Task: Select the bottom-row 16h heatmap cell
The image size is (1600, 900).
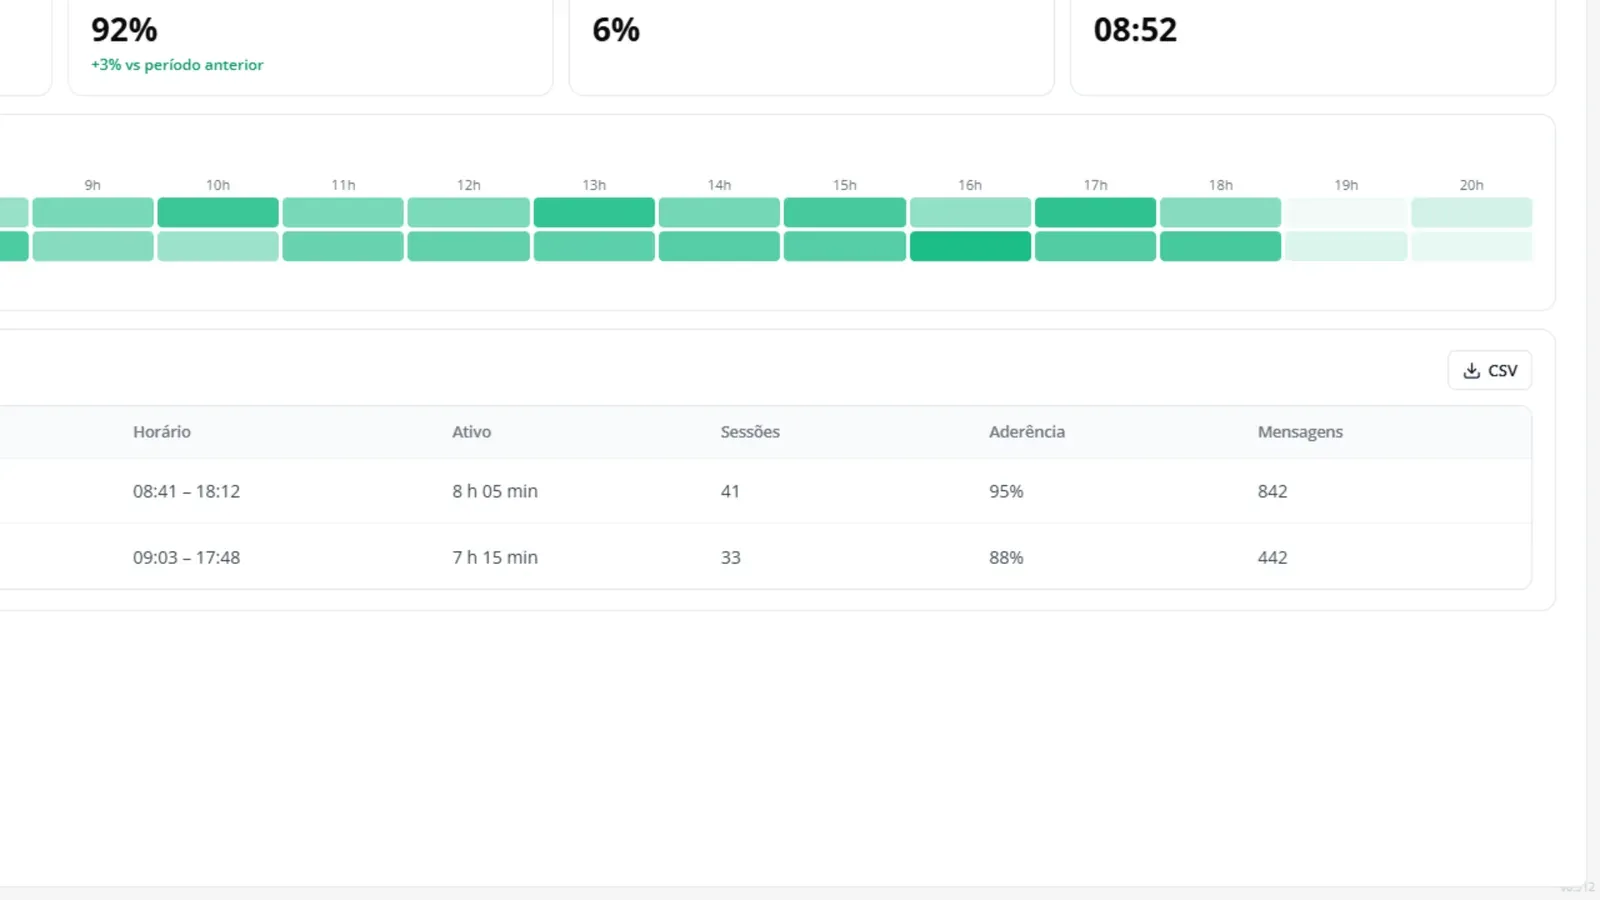Action: coord(970,246)
